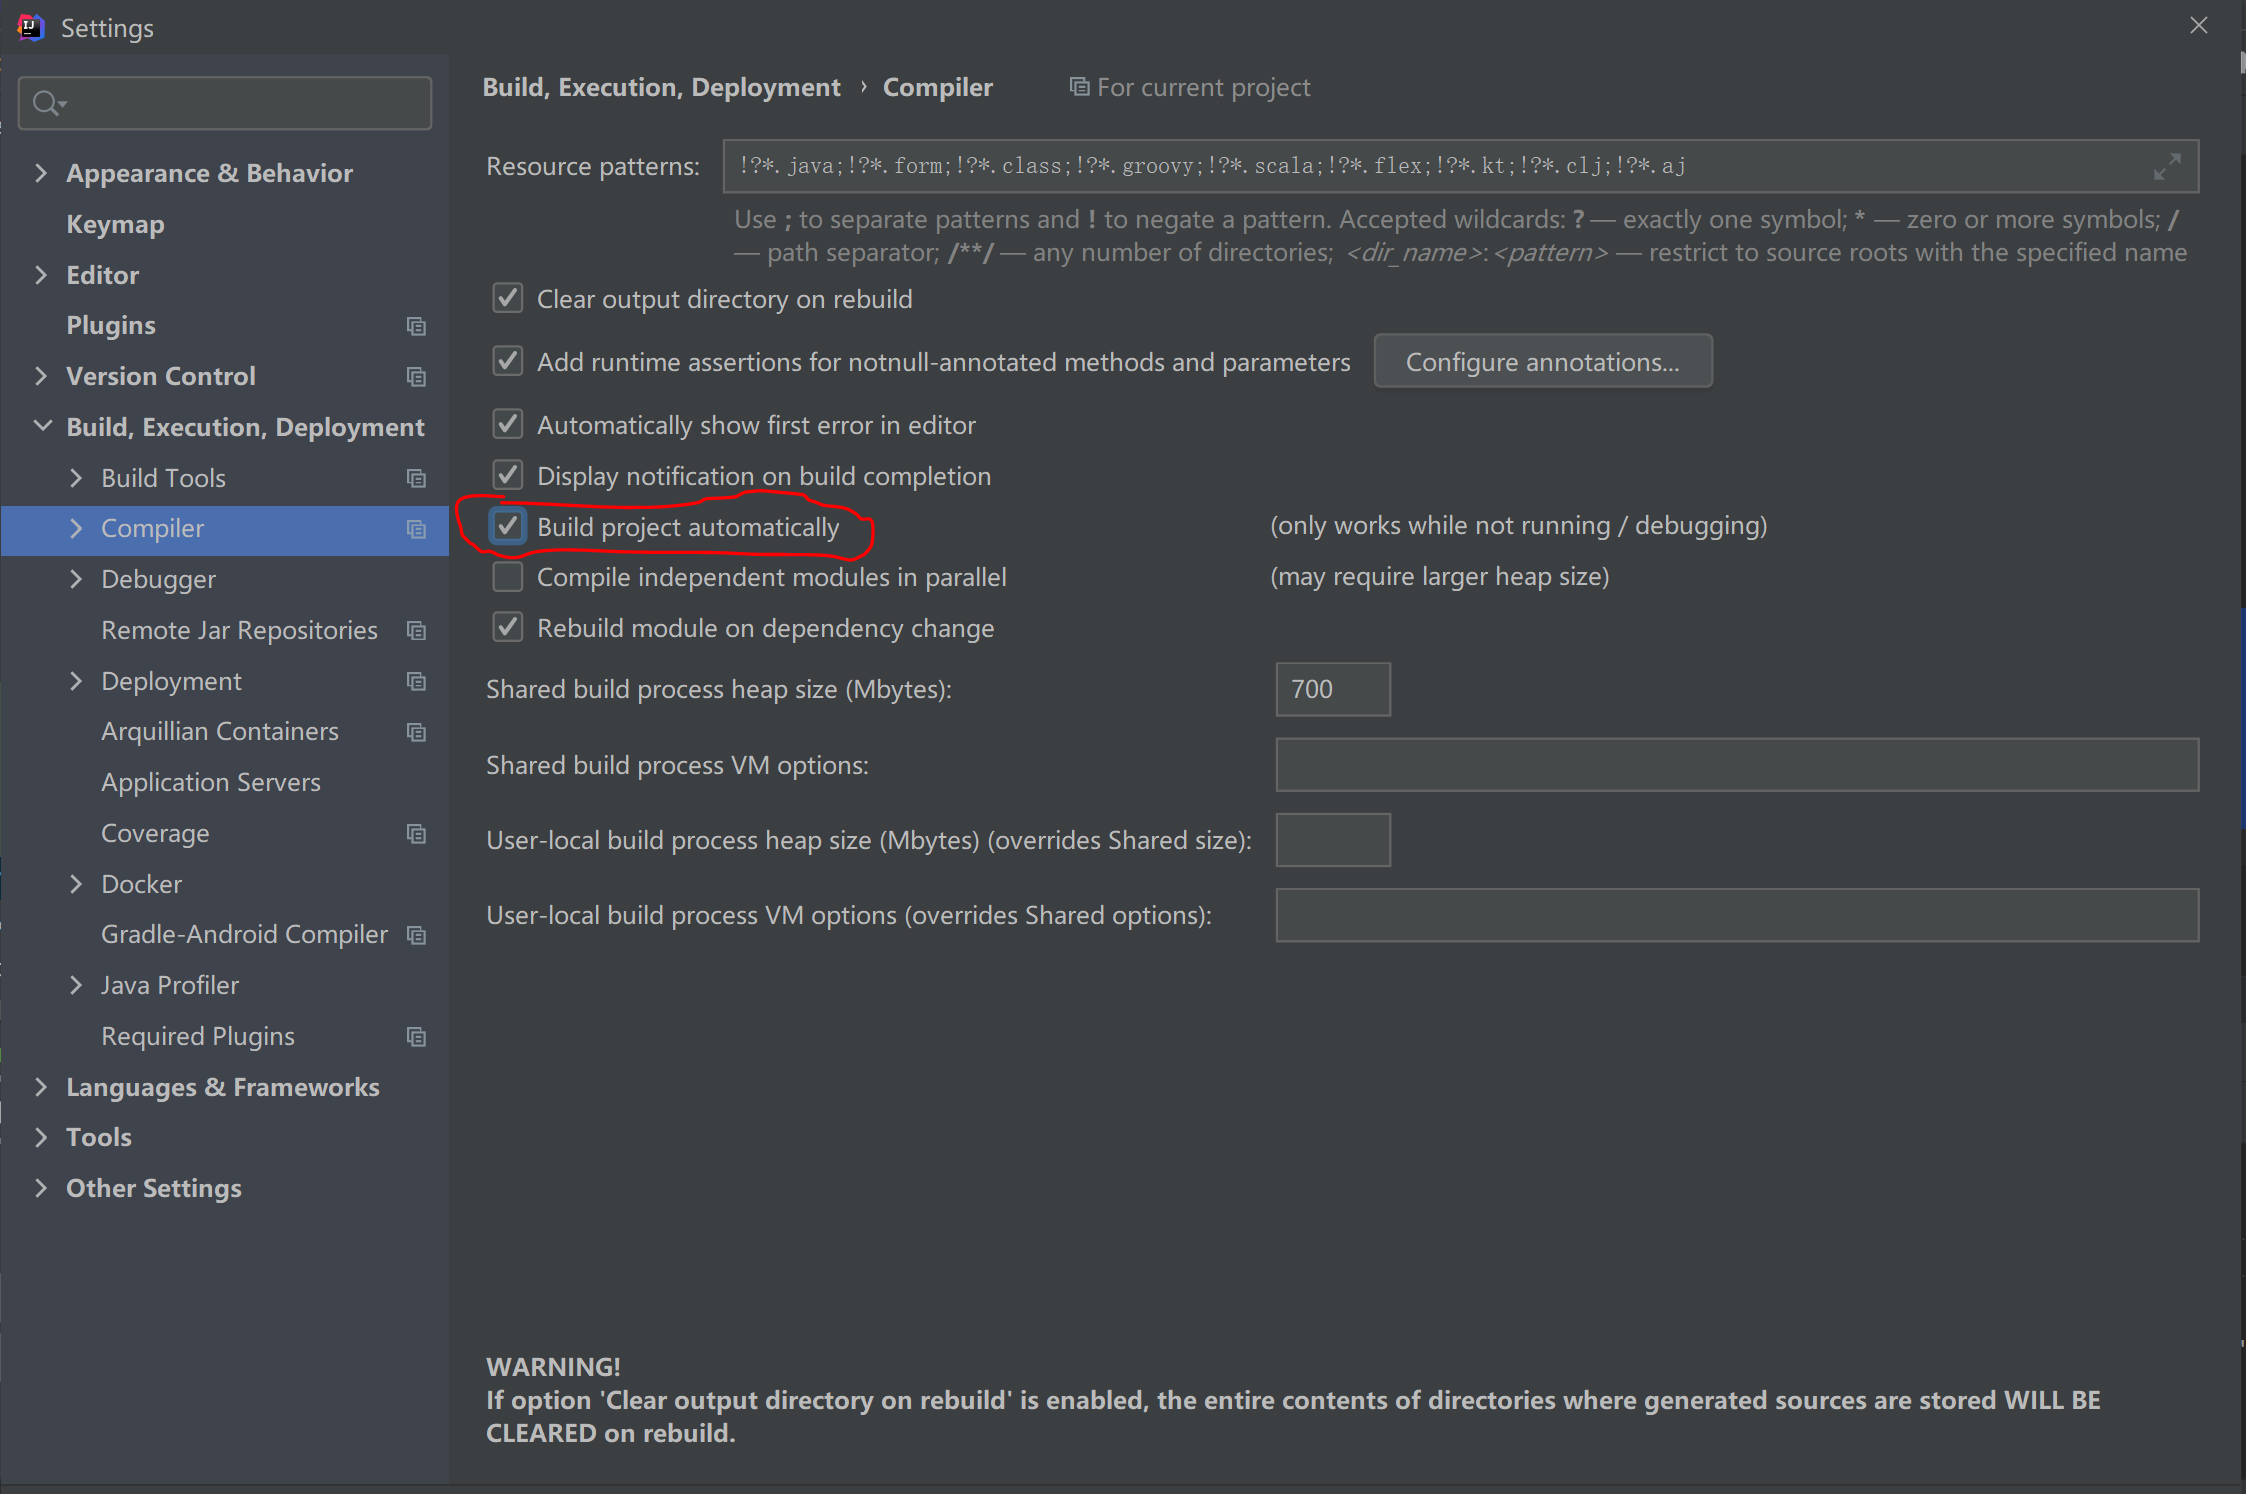The height and width of the screenshot is (1494, 2246).
Task: Click Build, Execution, Deployment breadcrumb
Action: [x=661, y=87]
